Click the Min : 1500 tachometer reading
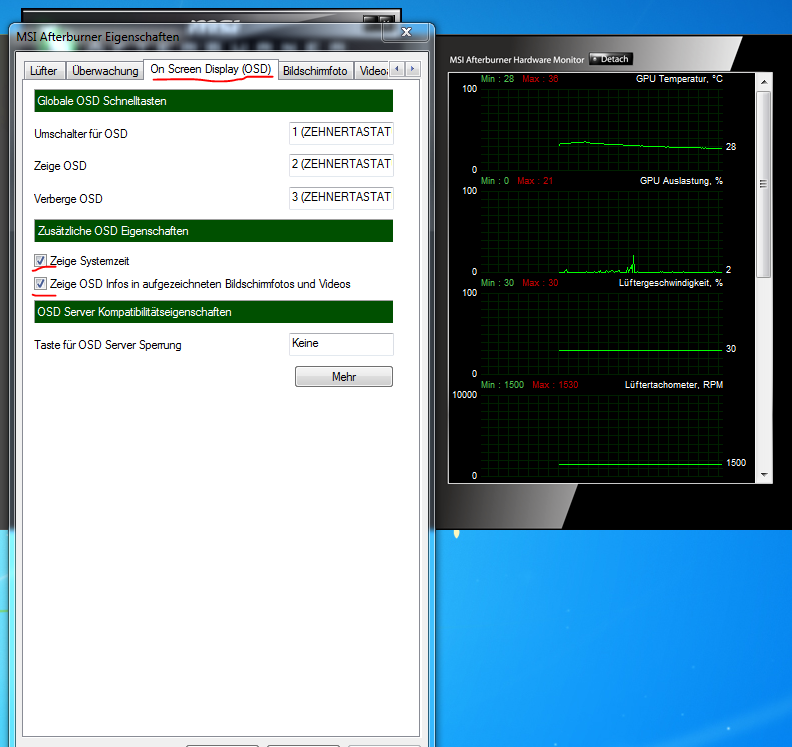Image resolution: width=792 pixels, height=747 pixels. pos(502,385)
